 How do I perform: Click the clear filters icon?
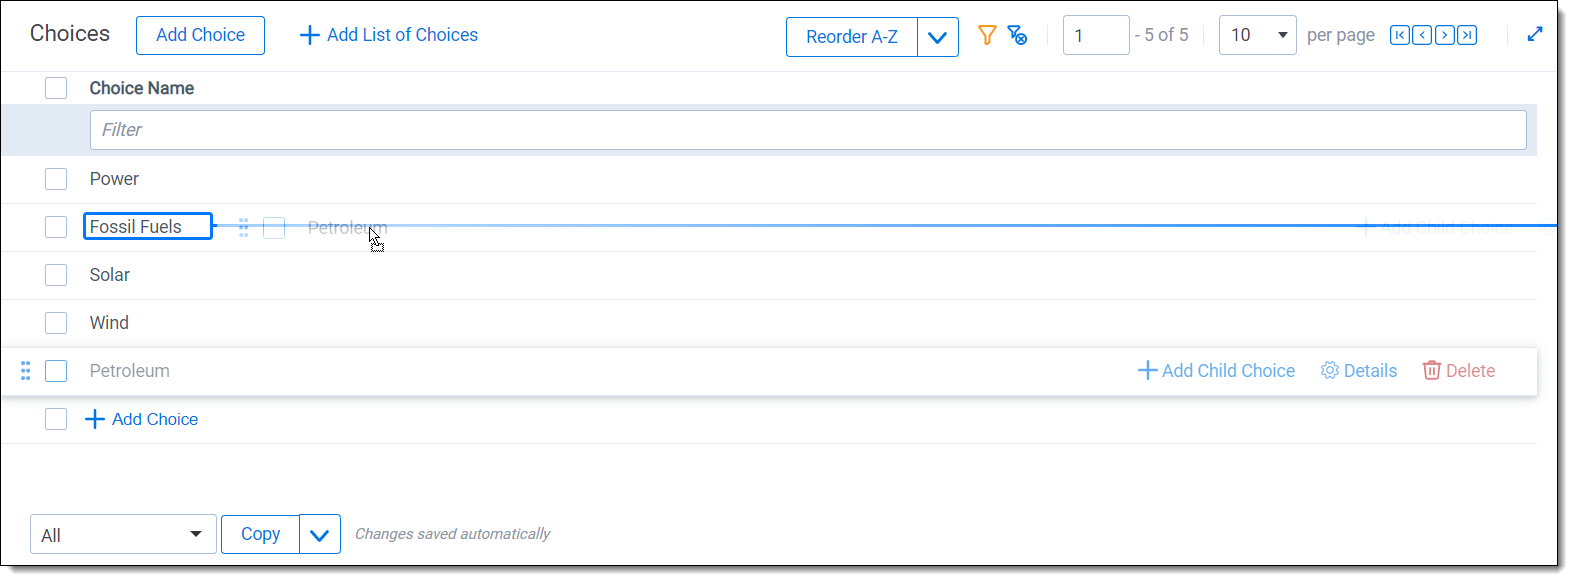(x=1017, y=36)
